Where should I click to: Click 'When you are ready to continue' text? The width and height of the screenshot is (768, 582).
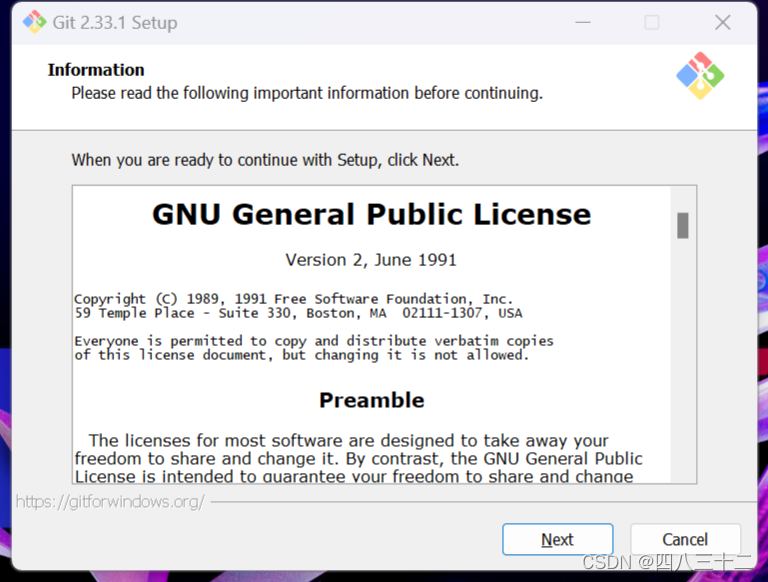pyautogui.click(x=265, y=160)
